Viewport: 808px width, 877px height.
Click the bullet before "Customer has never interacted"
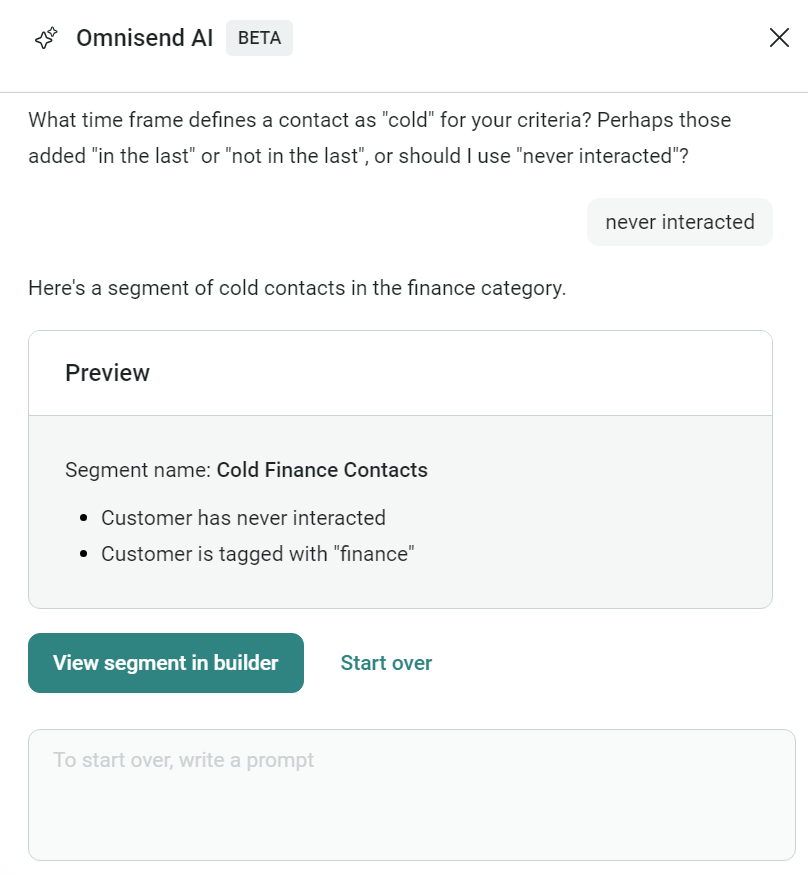tap(84, 519)
